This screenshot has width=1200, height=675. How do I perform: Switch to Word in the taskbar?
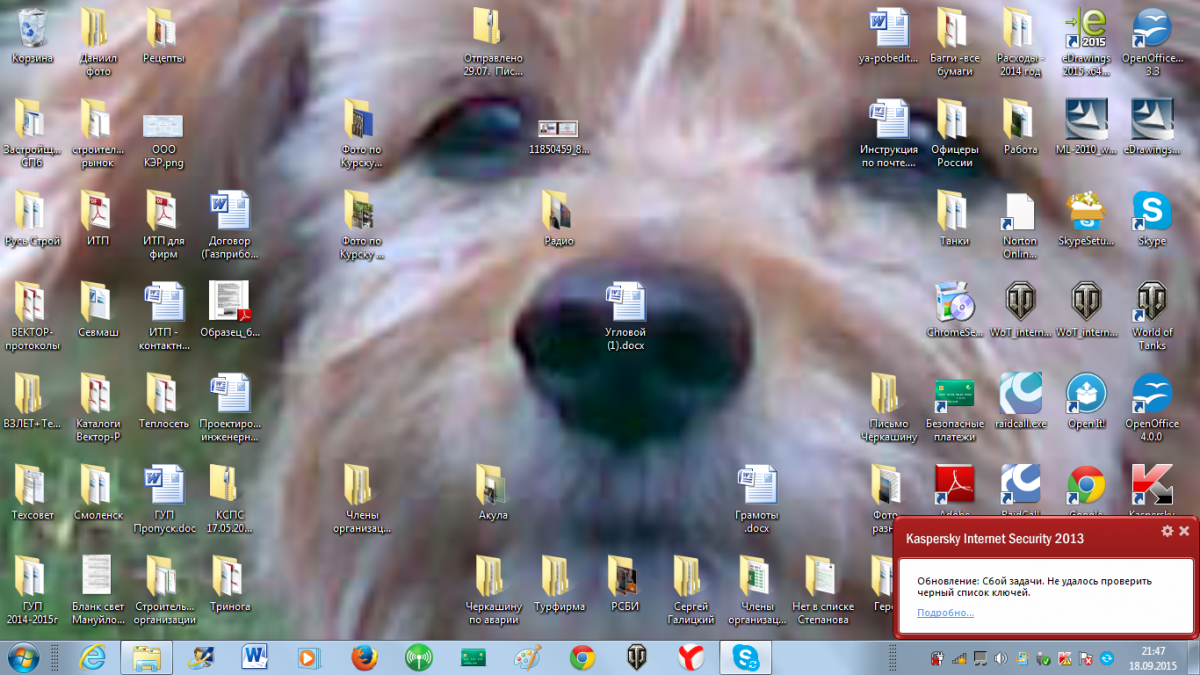(256, 657)
